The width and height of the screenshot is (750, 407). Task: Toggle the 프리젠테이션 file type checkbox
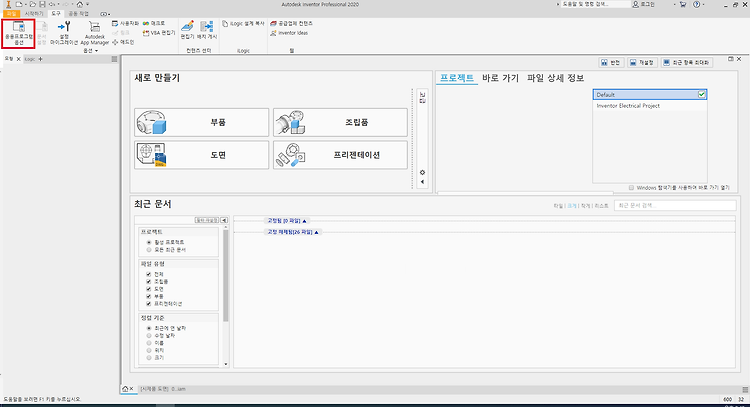149,304
